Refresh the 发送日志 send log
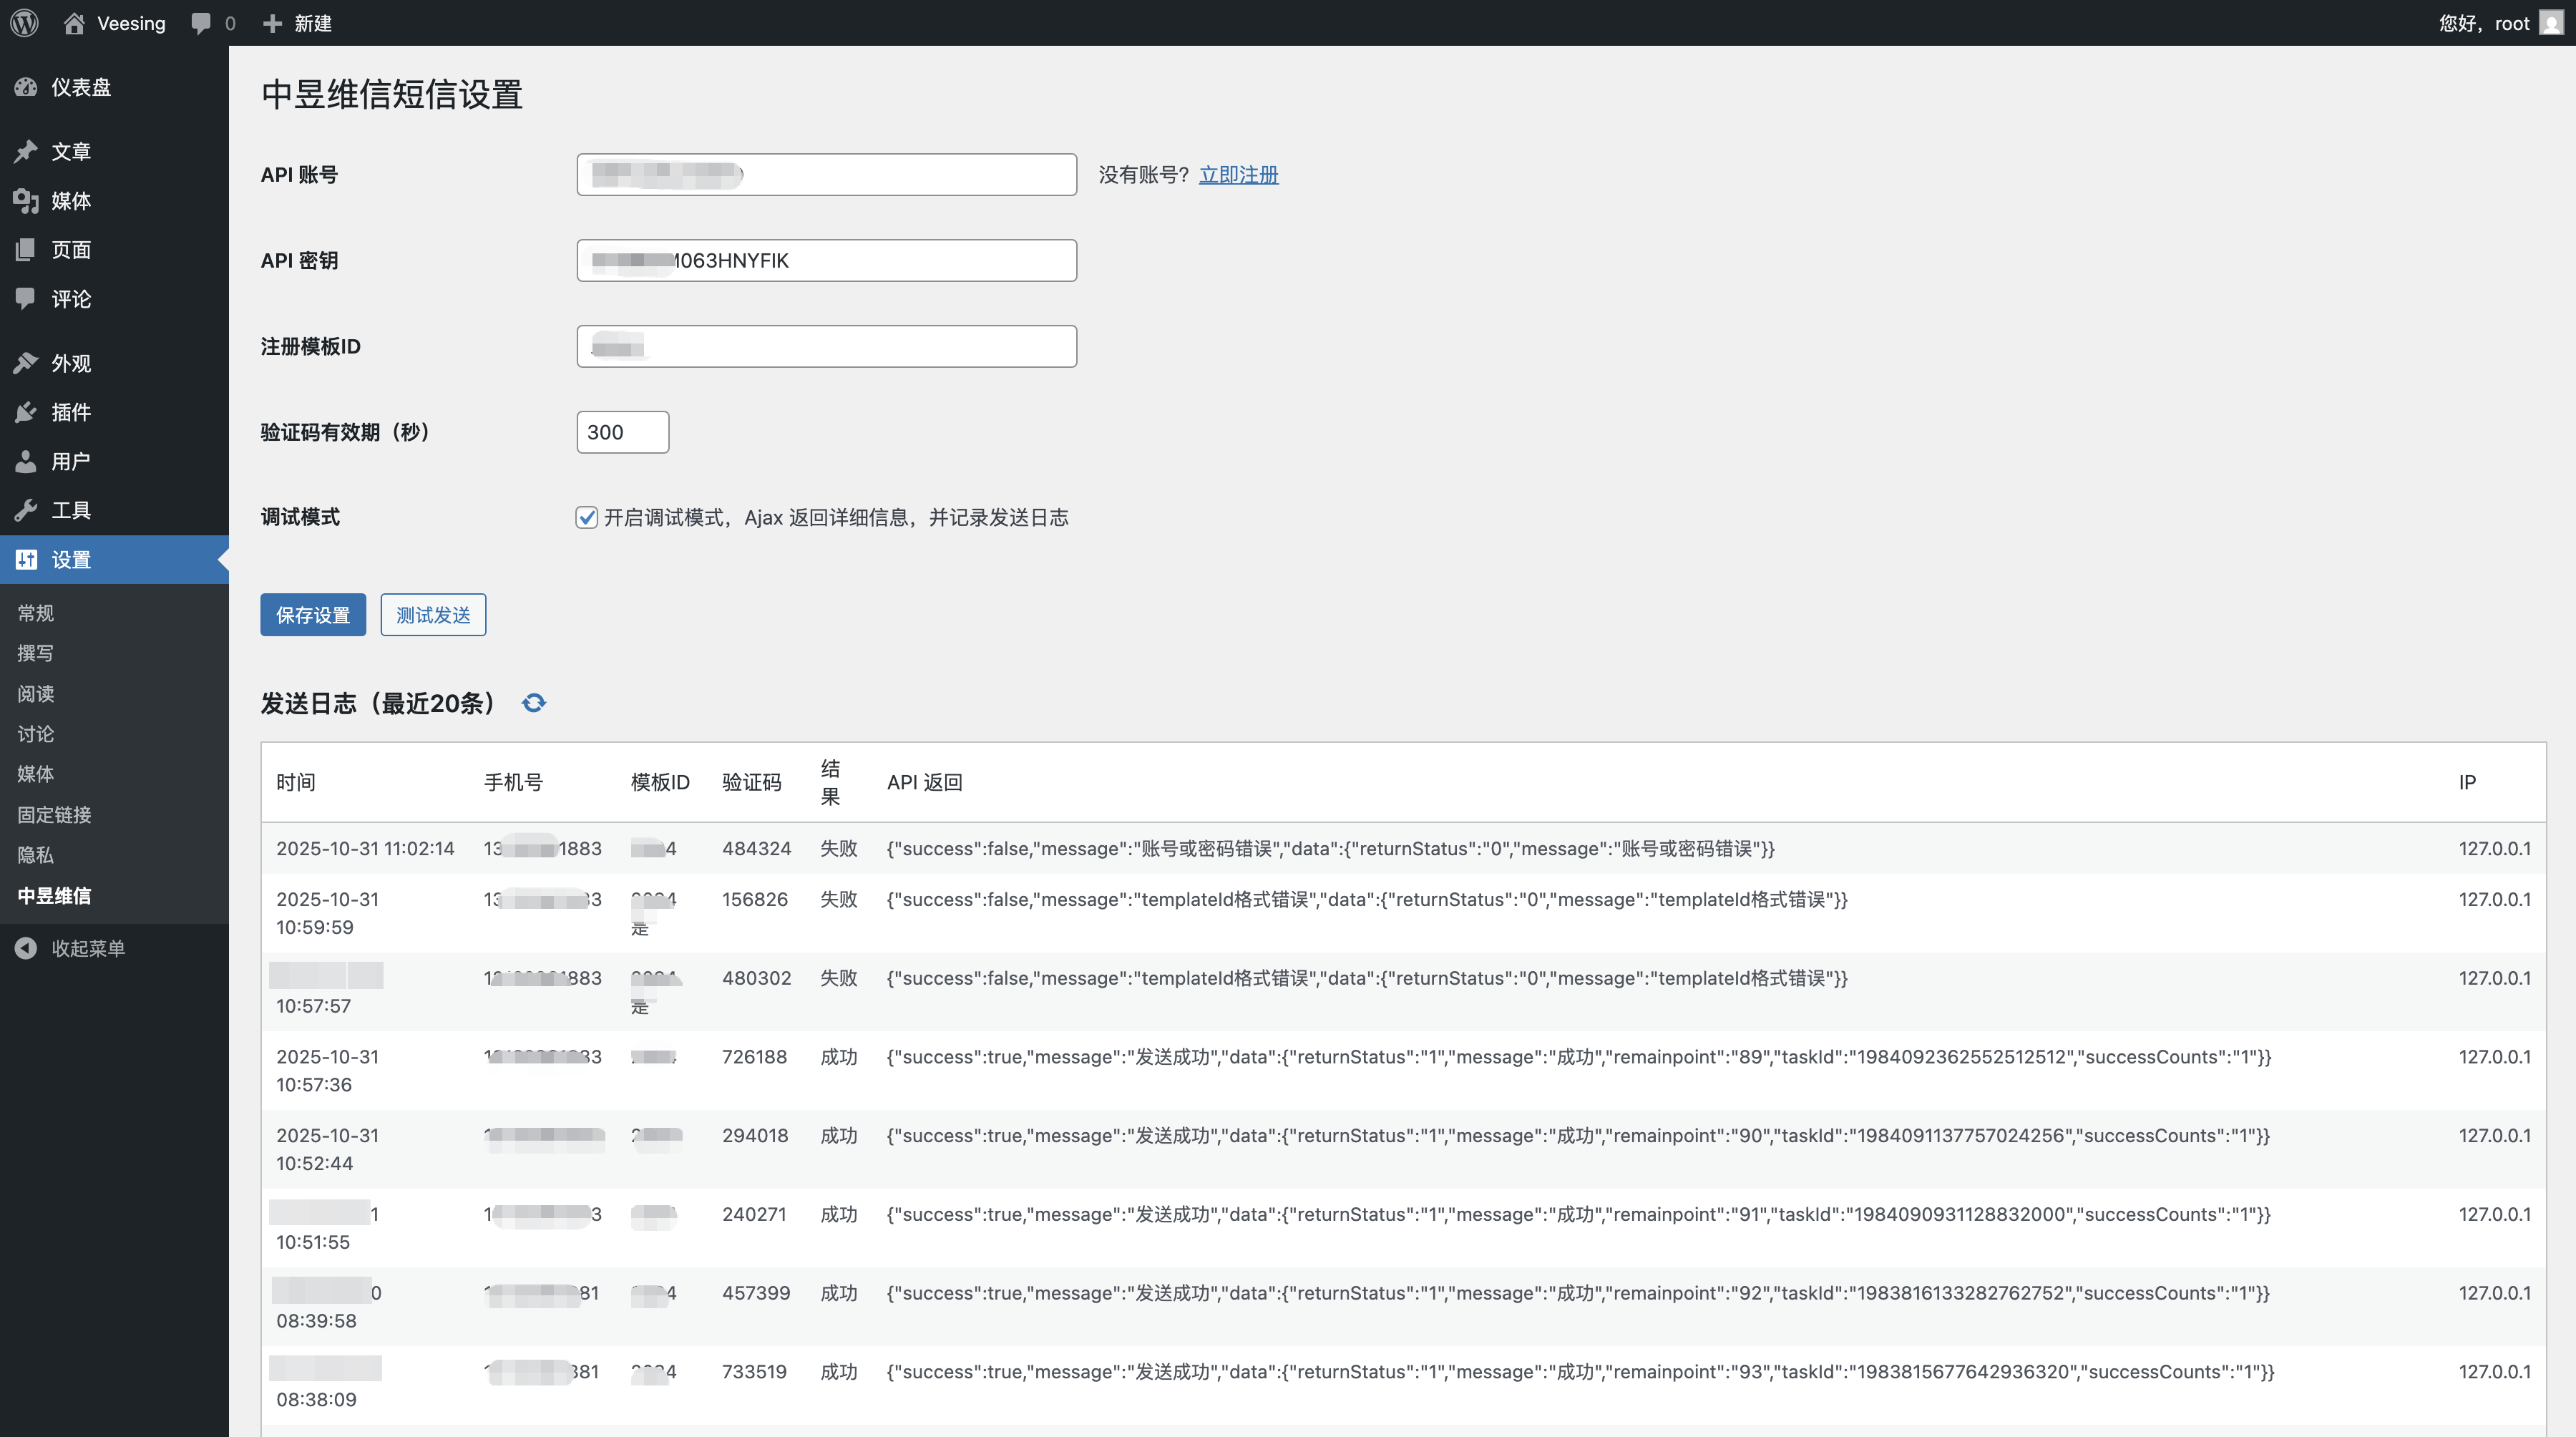Image resolution: width=2576 pixels, height=1437 pixels. coord(534,703)
